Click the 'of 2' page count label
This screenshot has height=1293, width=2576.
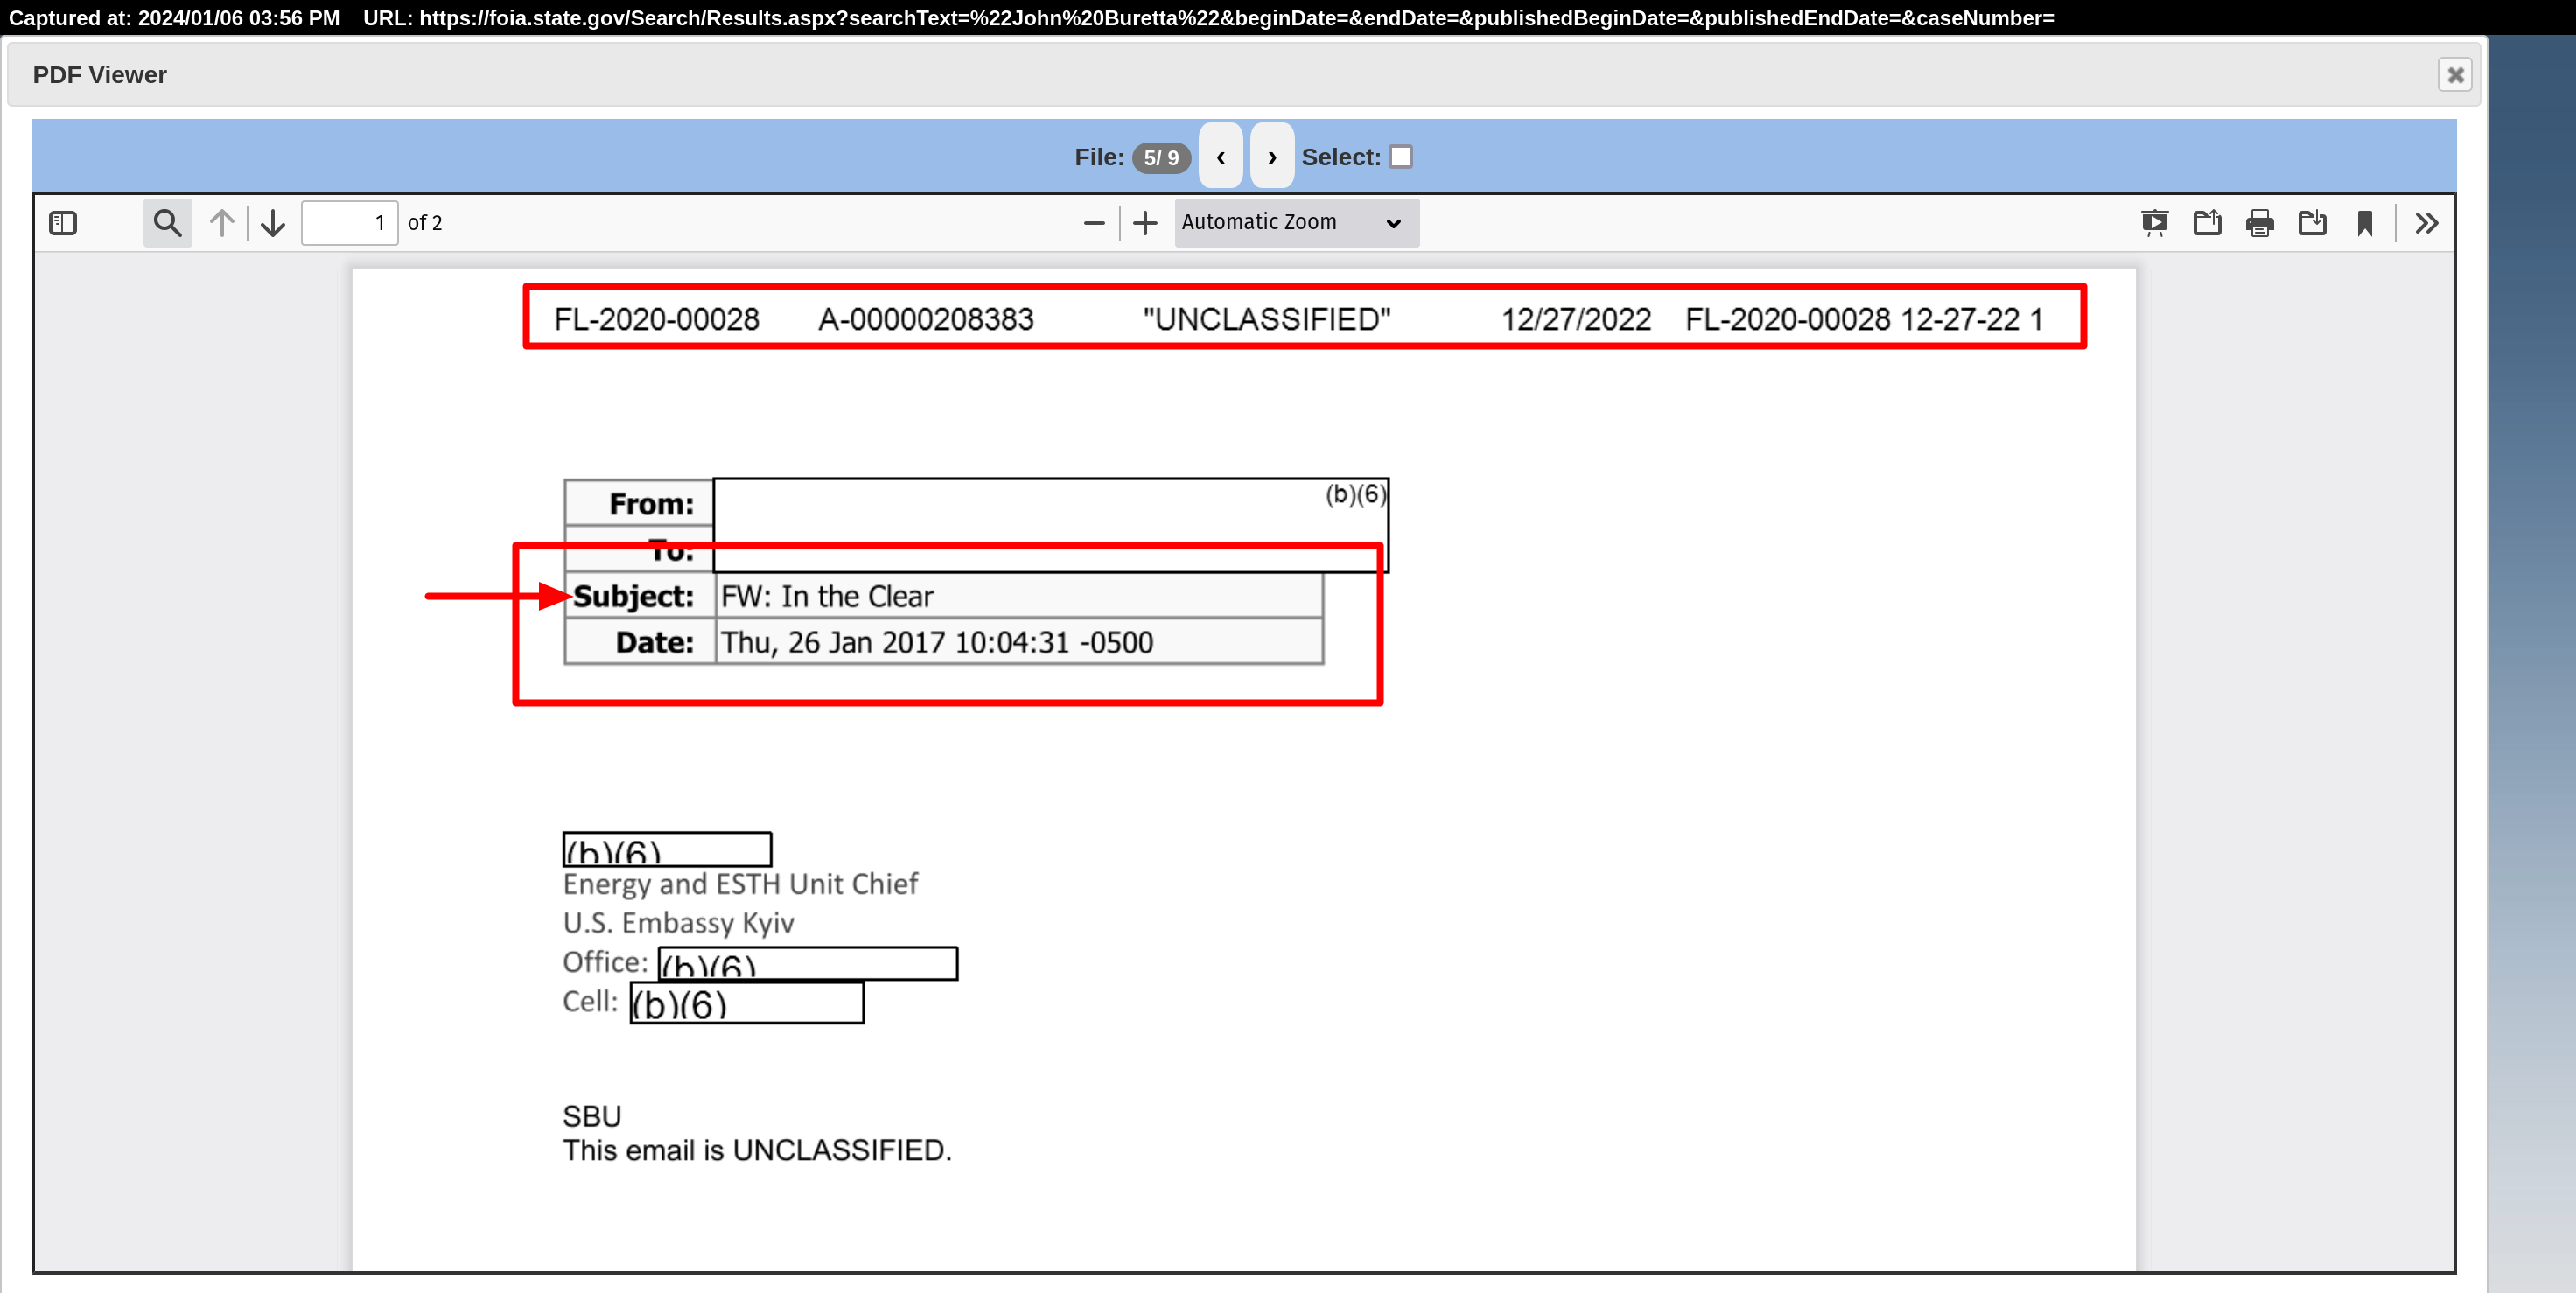425,223
